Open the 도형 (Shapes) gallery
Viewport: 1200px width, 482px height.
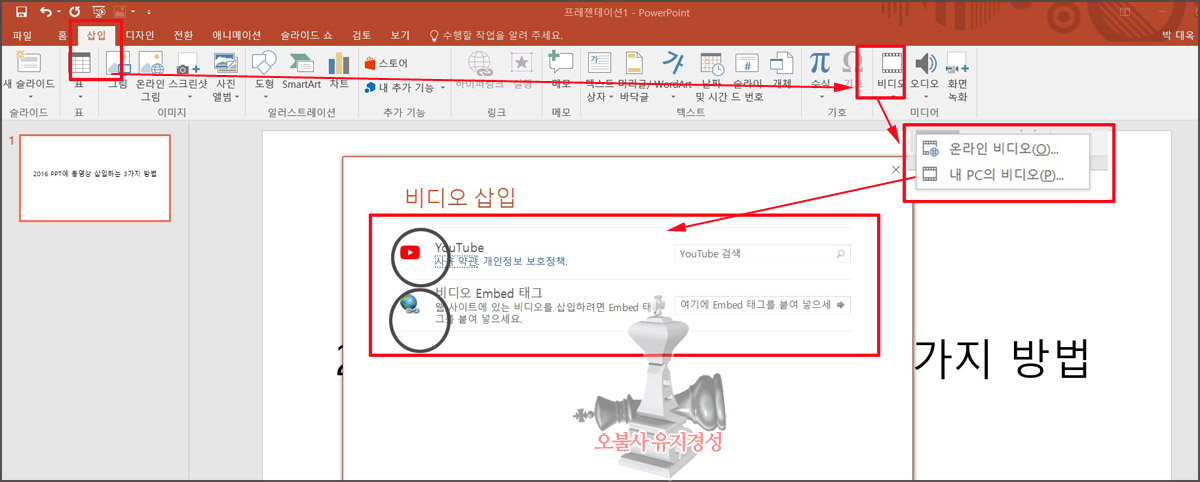click(263, 64)
